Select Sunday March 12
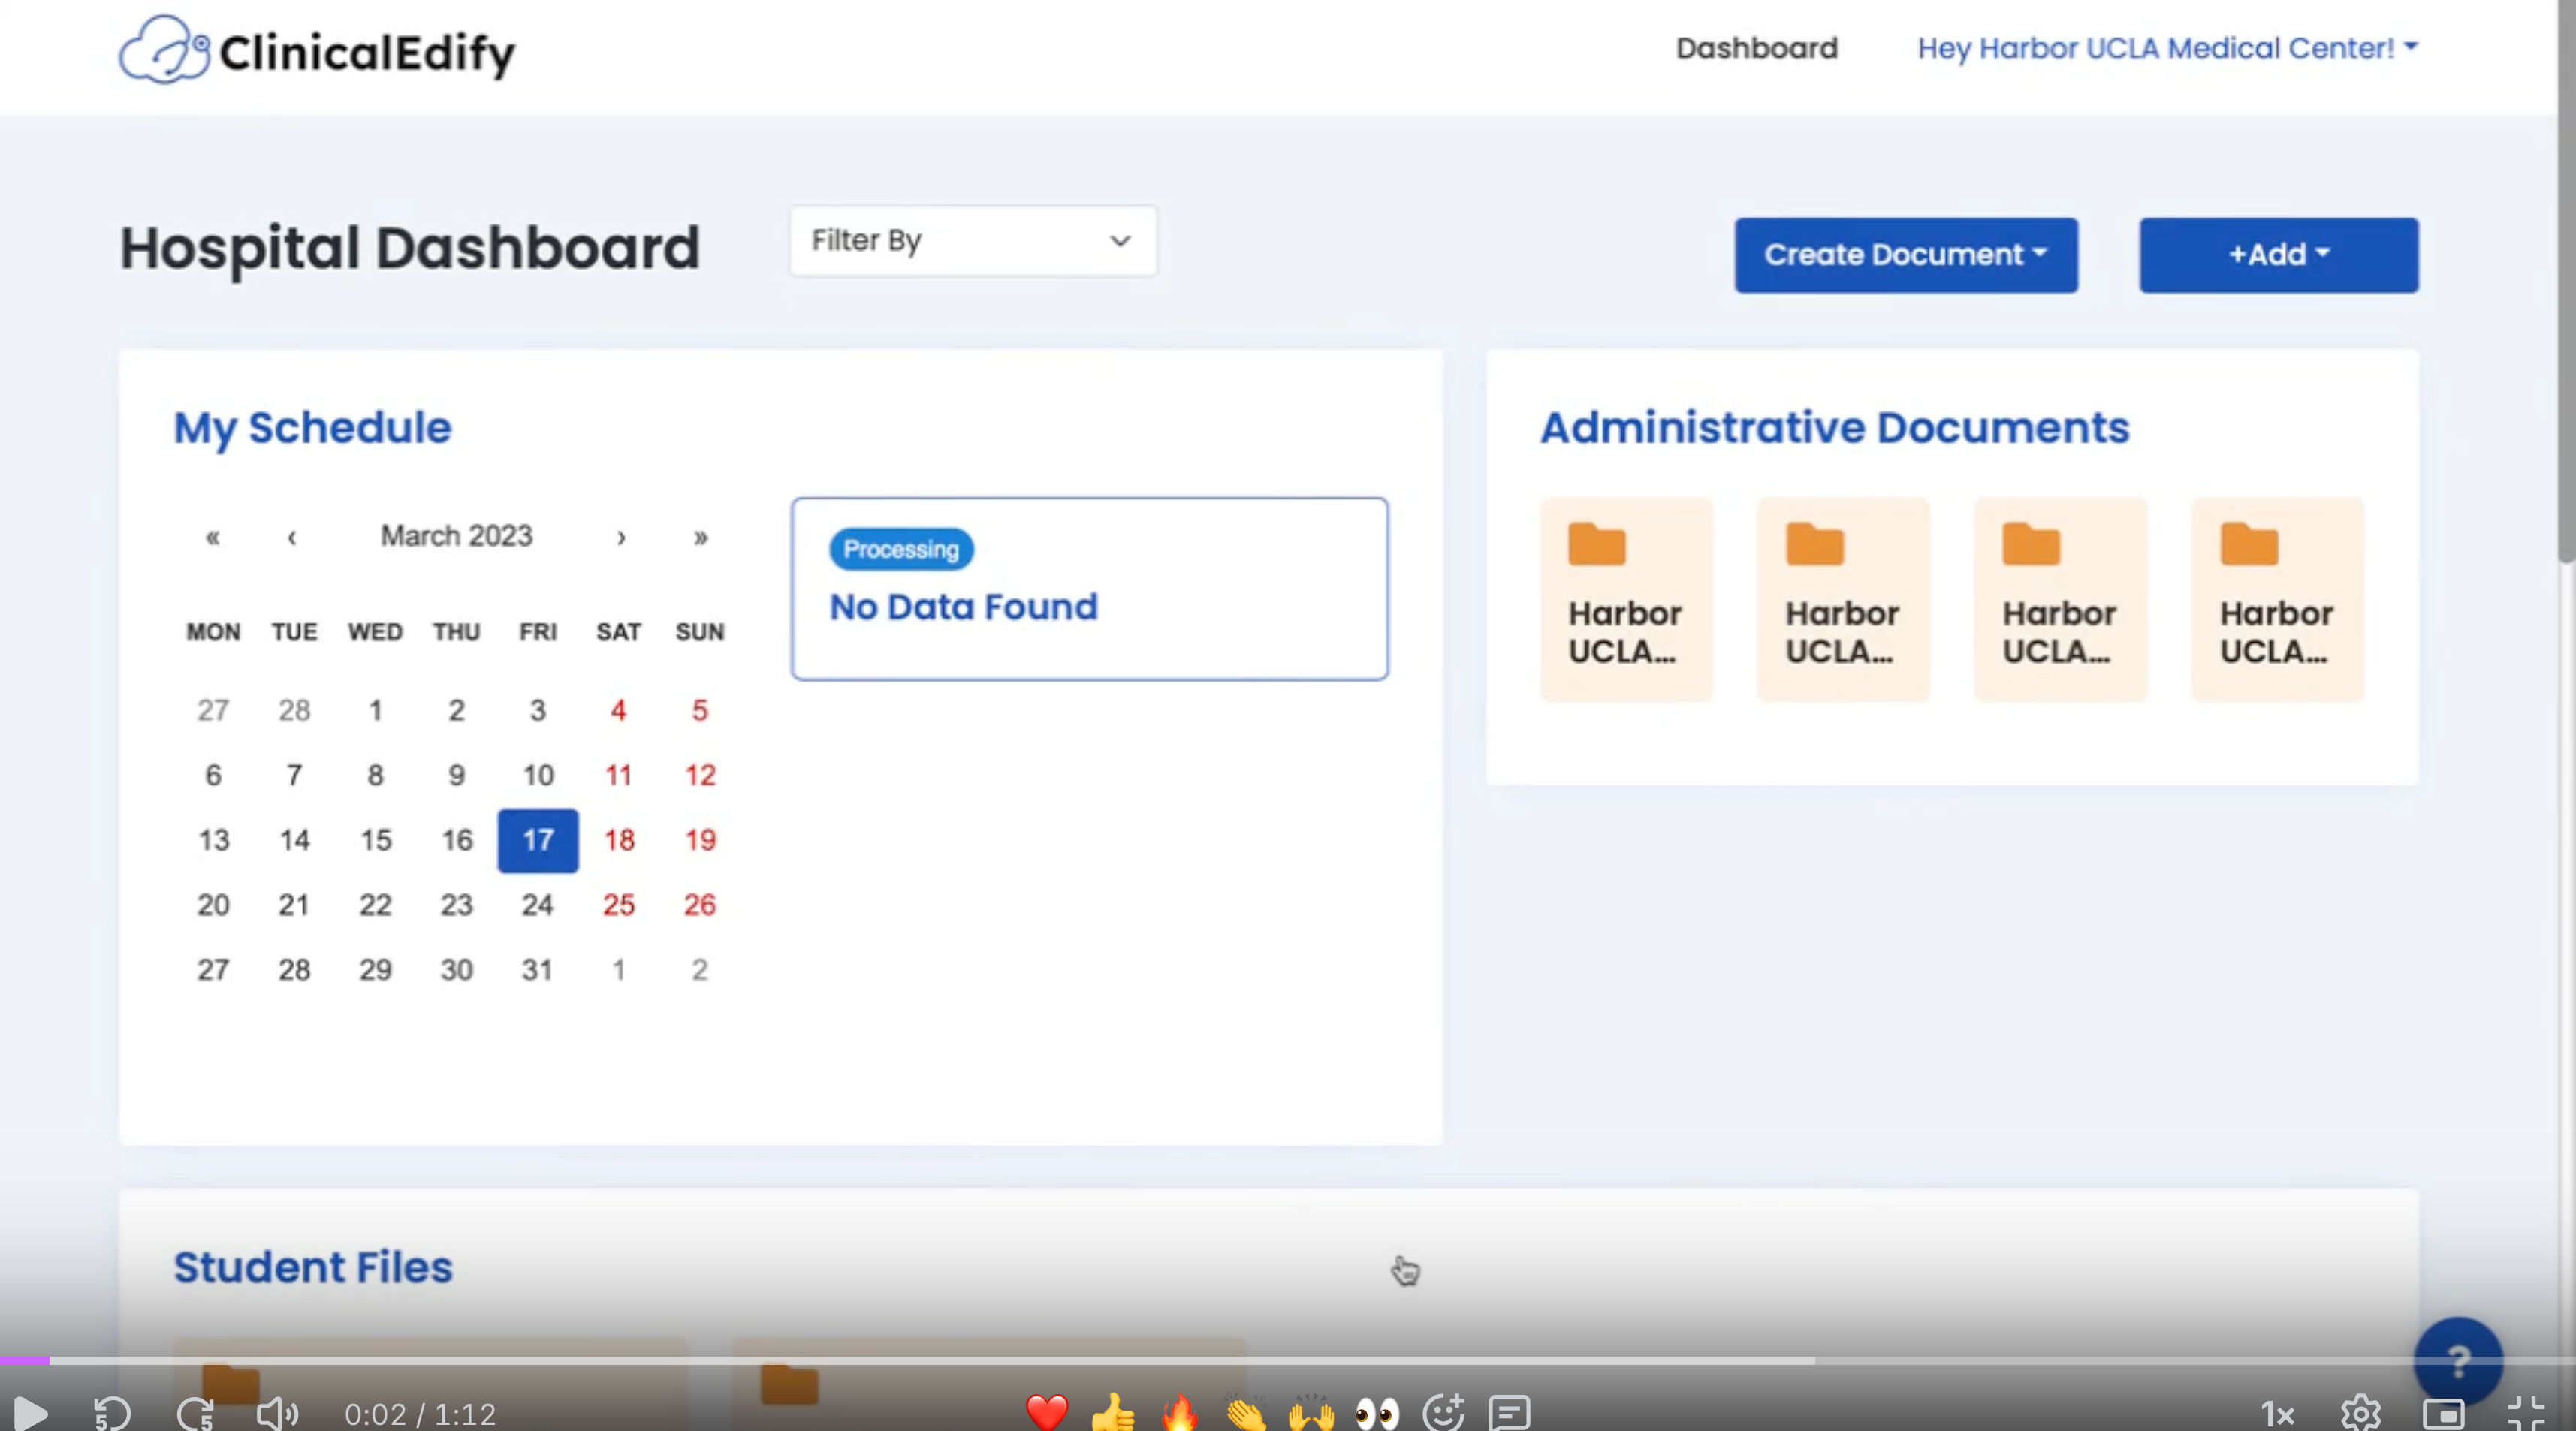The height and width of the screenshot is (1431, 2576). pos(700,775)
